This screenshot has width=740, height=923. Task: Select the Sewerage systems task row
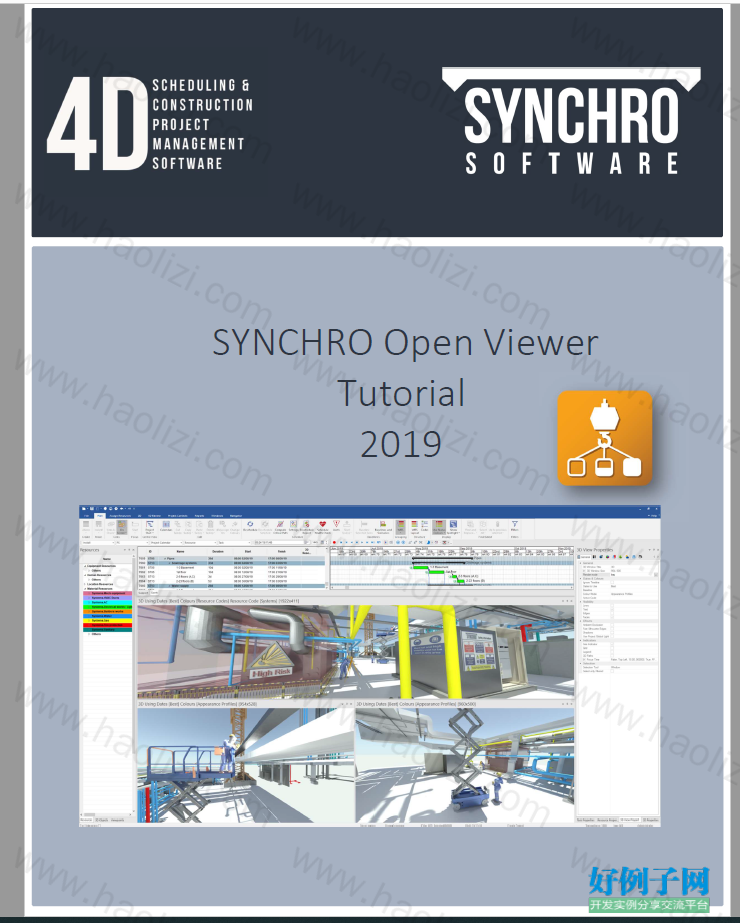232,563
